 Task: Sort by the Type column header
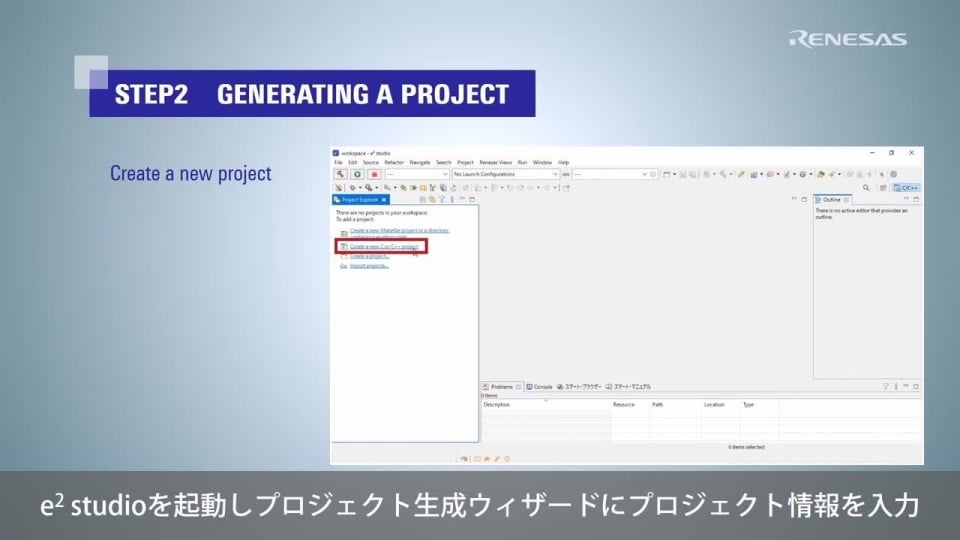[759, 405]
